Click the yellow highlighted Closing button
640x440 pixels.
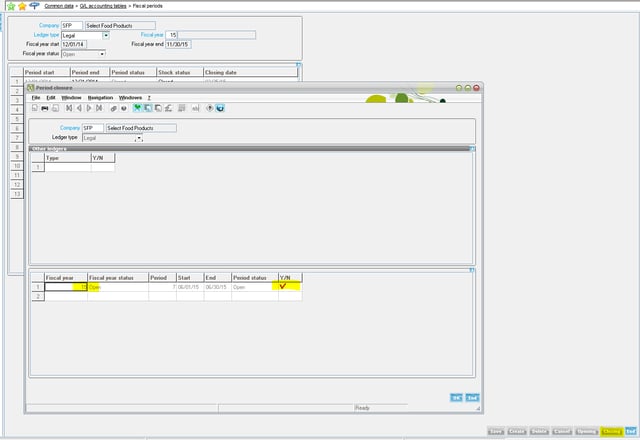[611, 431]
